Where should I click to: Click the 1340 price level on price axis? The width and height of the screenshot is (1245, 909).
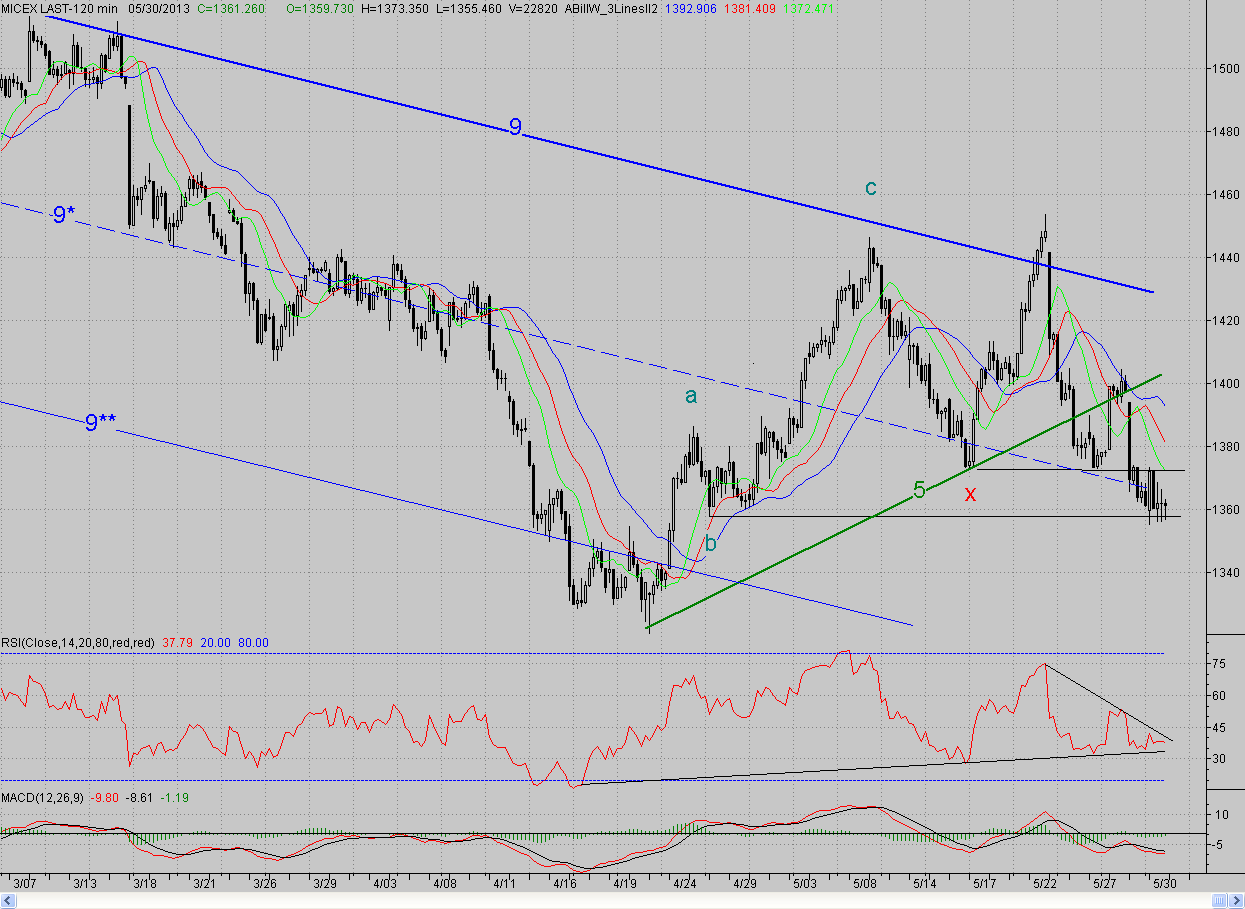[1221, 572]
